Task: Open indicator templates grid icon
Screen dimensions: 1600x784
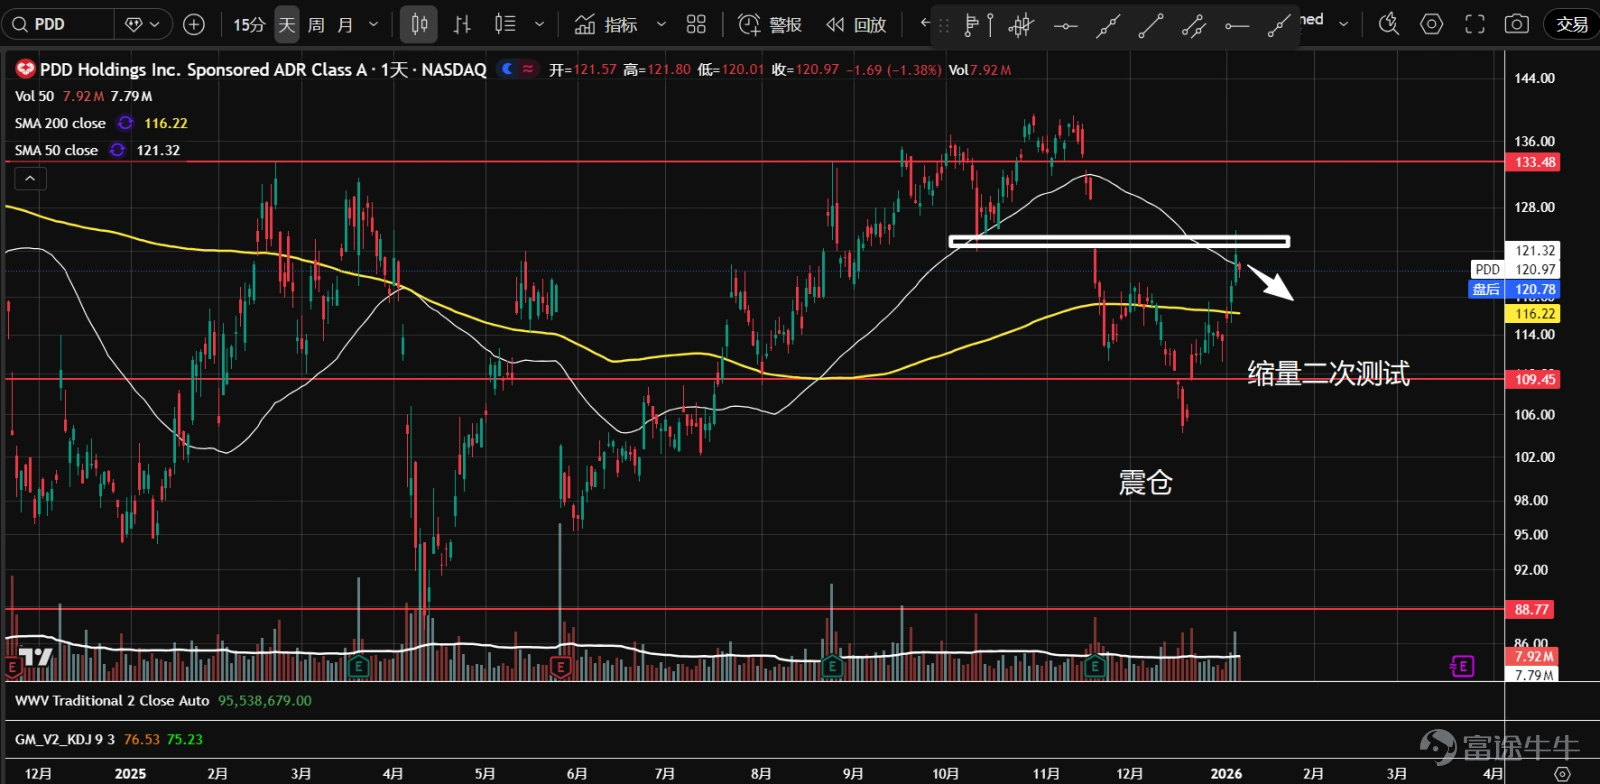Action: coord(697,24)
